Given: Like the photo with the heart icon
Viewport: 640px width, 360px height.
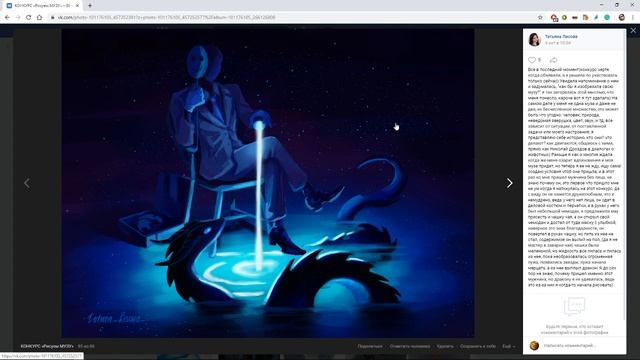Looking at the screenshot, I should [x=532, y=60].
